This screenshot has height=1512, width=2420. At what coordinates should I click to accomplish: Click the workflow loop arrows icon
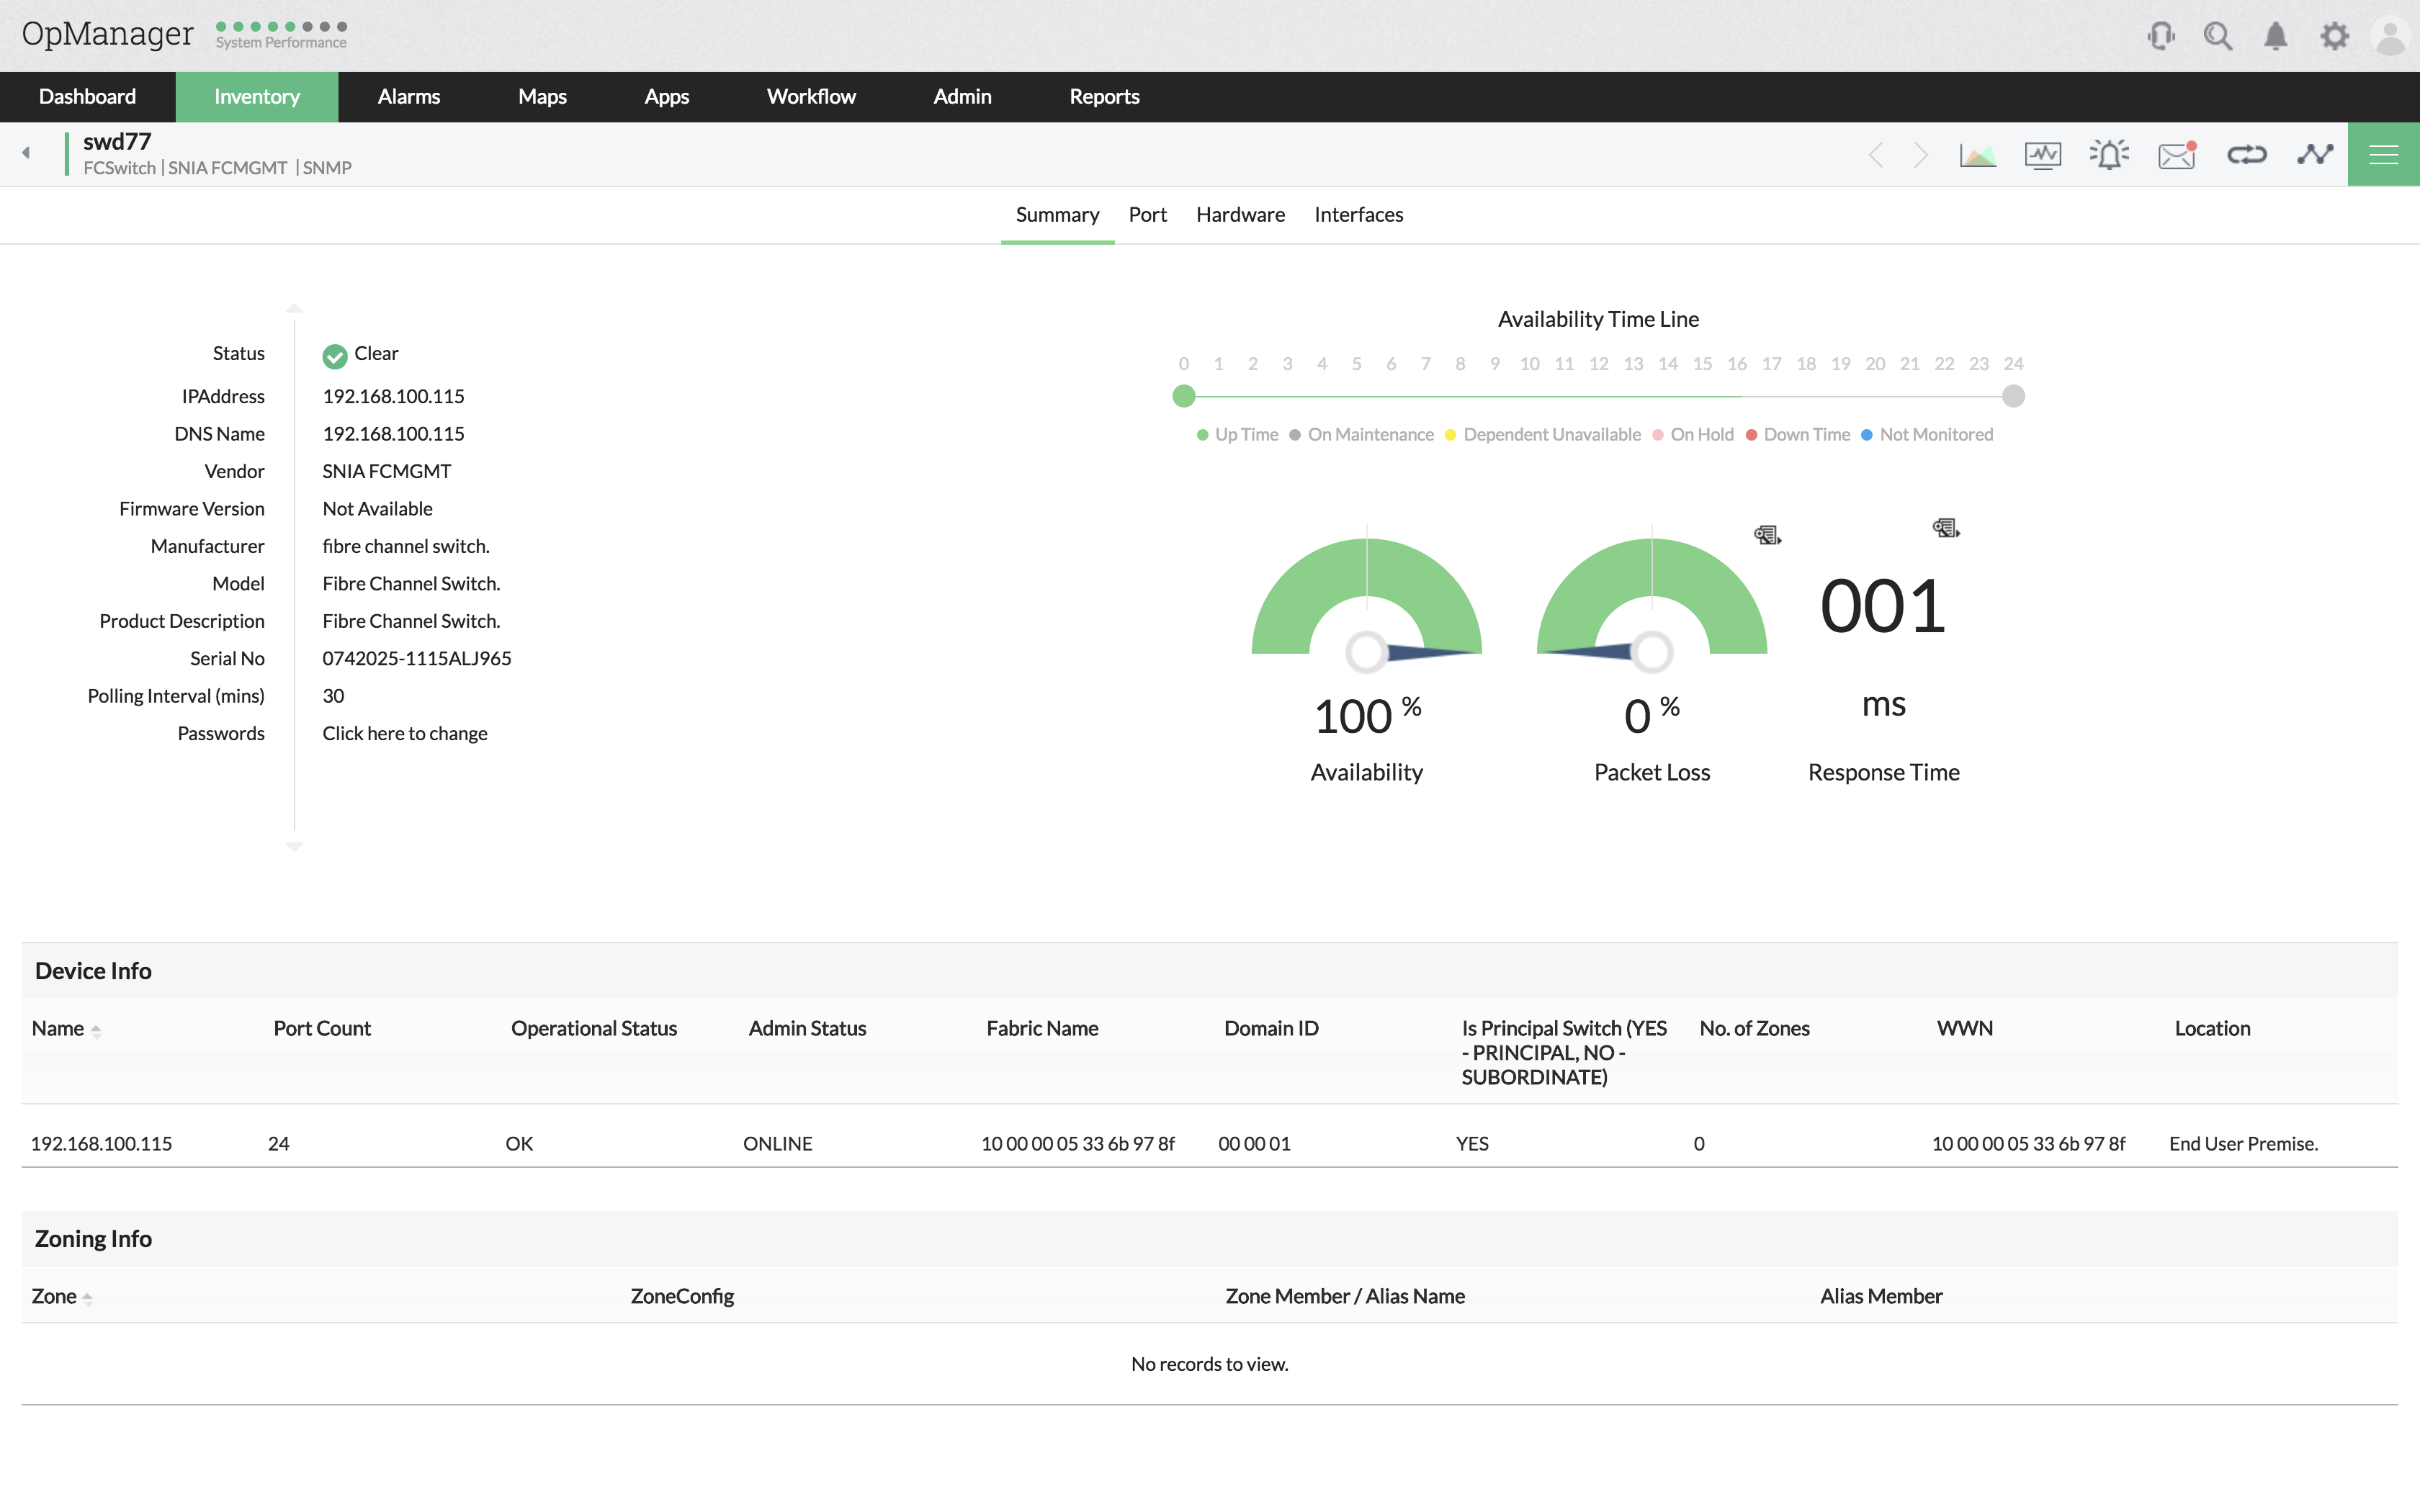click(2246, 155)
